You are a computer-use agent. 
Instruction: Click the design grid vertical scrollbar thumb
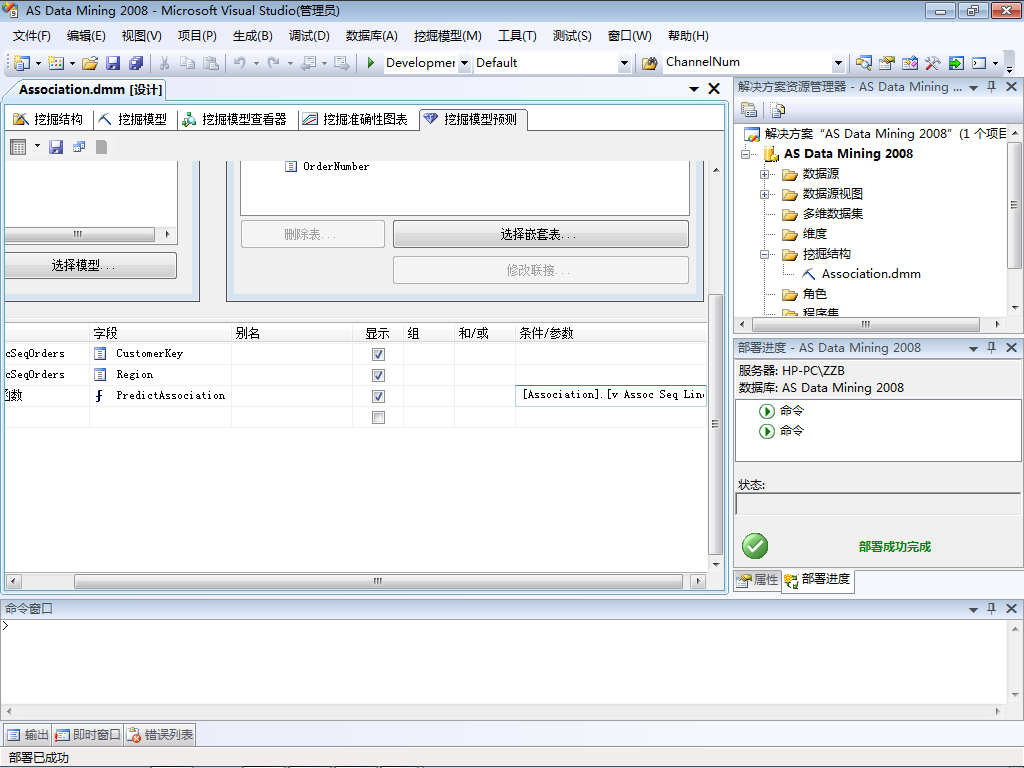715,424
